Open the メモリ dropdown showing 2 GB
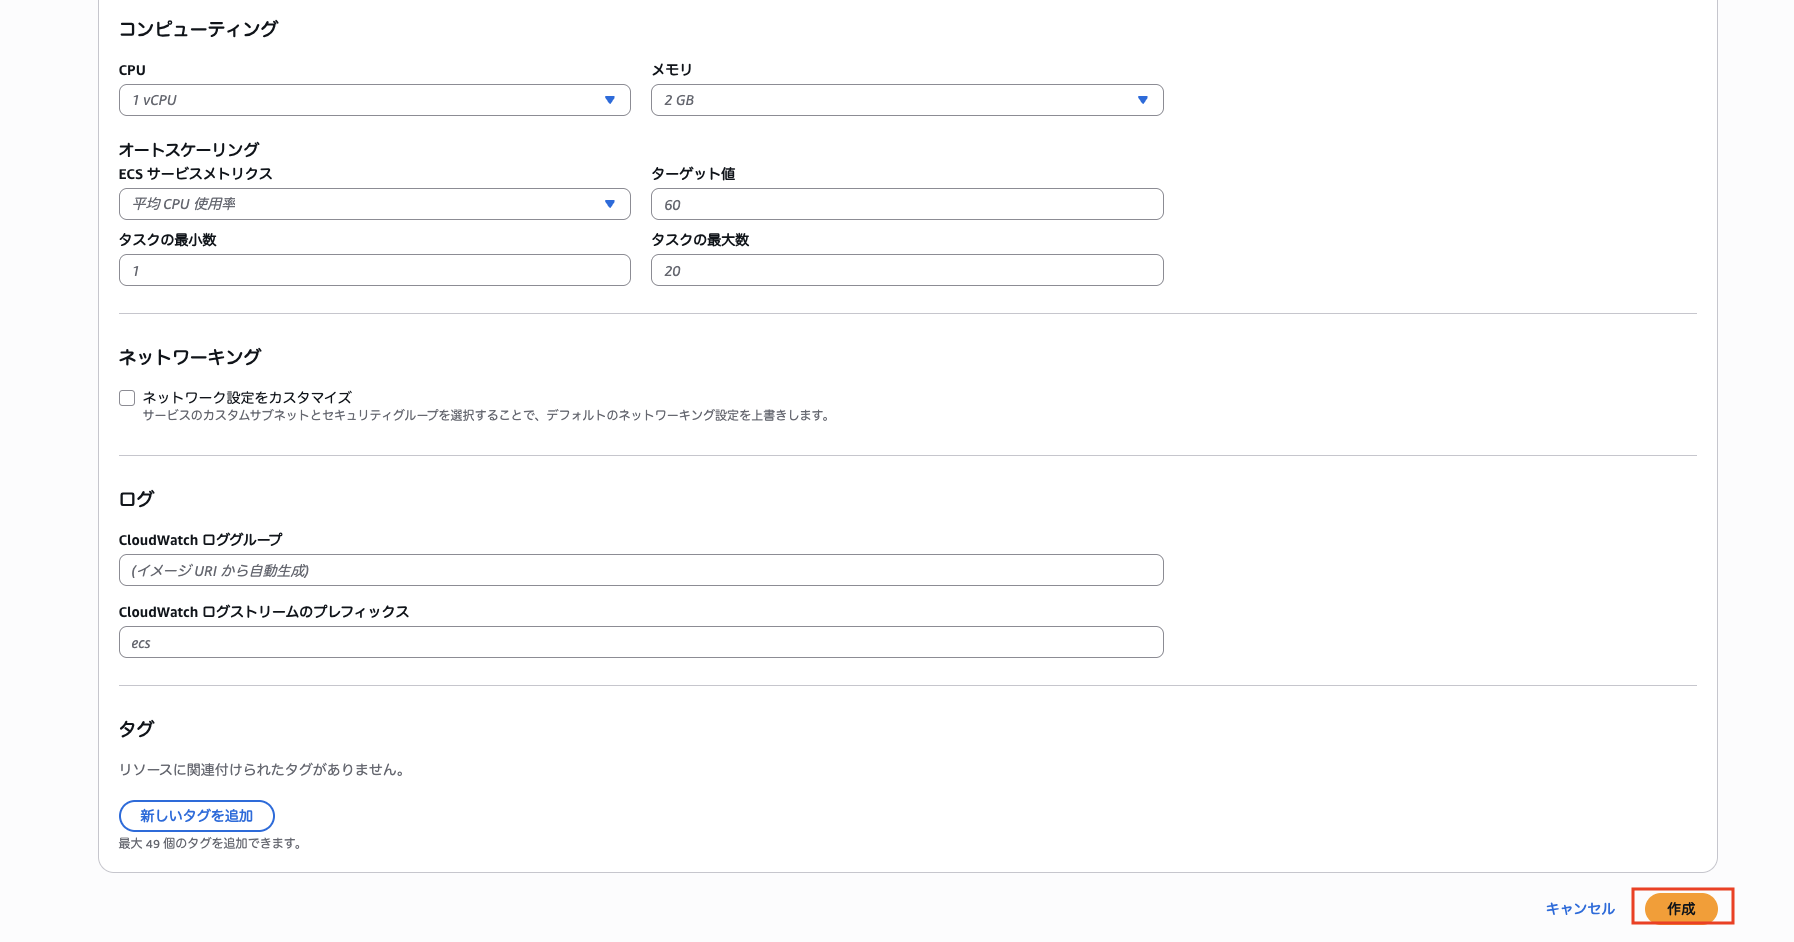Screen dimensions: 1794x942 [x=907, y=100]
